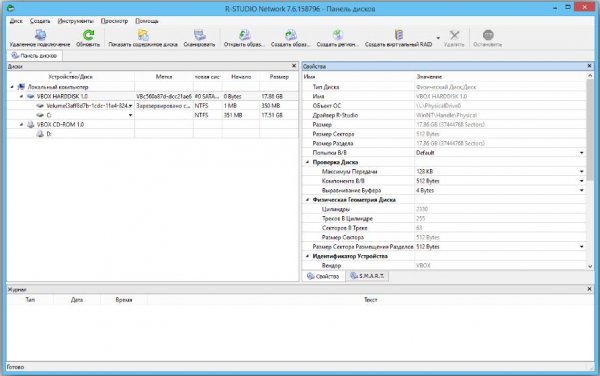Click the D: disc icon

click(40, 134)
